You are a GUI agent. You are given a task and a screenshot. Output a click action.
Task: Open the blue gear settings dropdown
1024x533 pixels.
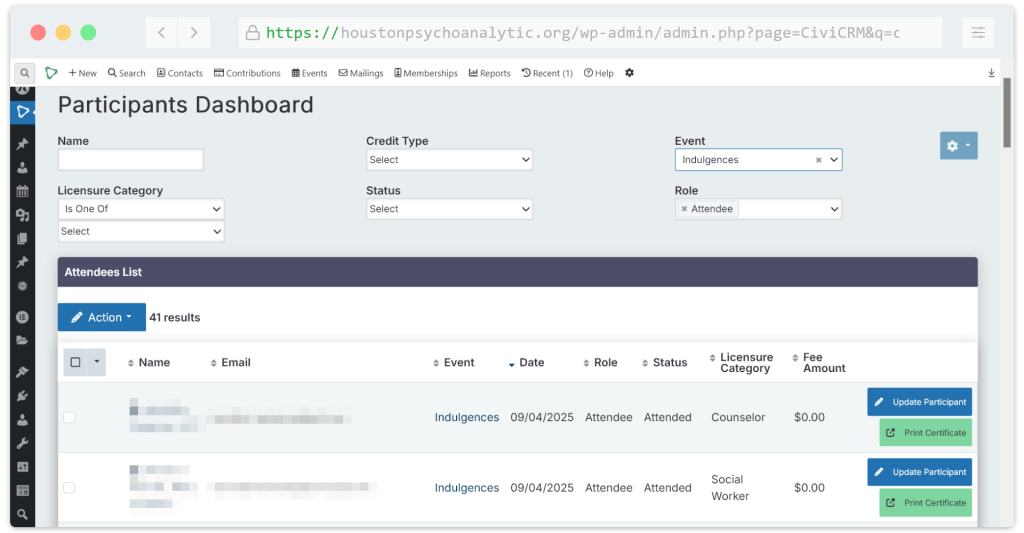pyautogui.click(x=959, y=146)
